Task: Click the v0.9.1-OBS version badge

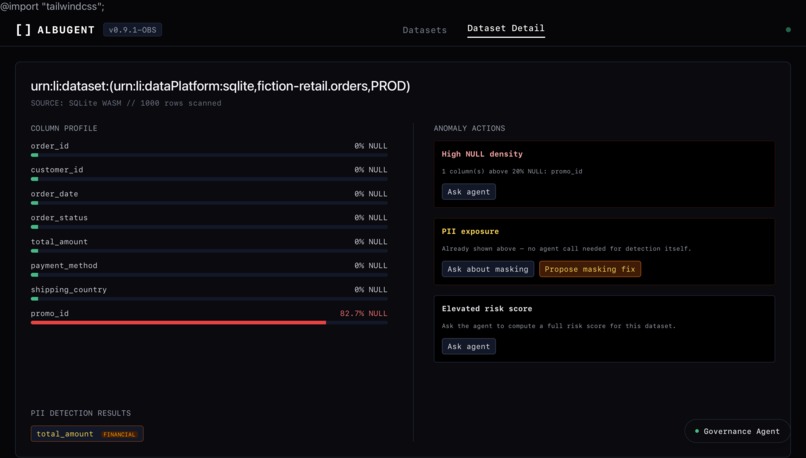Action: click(132, 30)
